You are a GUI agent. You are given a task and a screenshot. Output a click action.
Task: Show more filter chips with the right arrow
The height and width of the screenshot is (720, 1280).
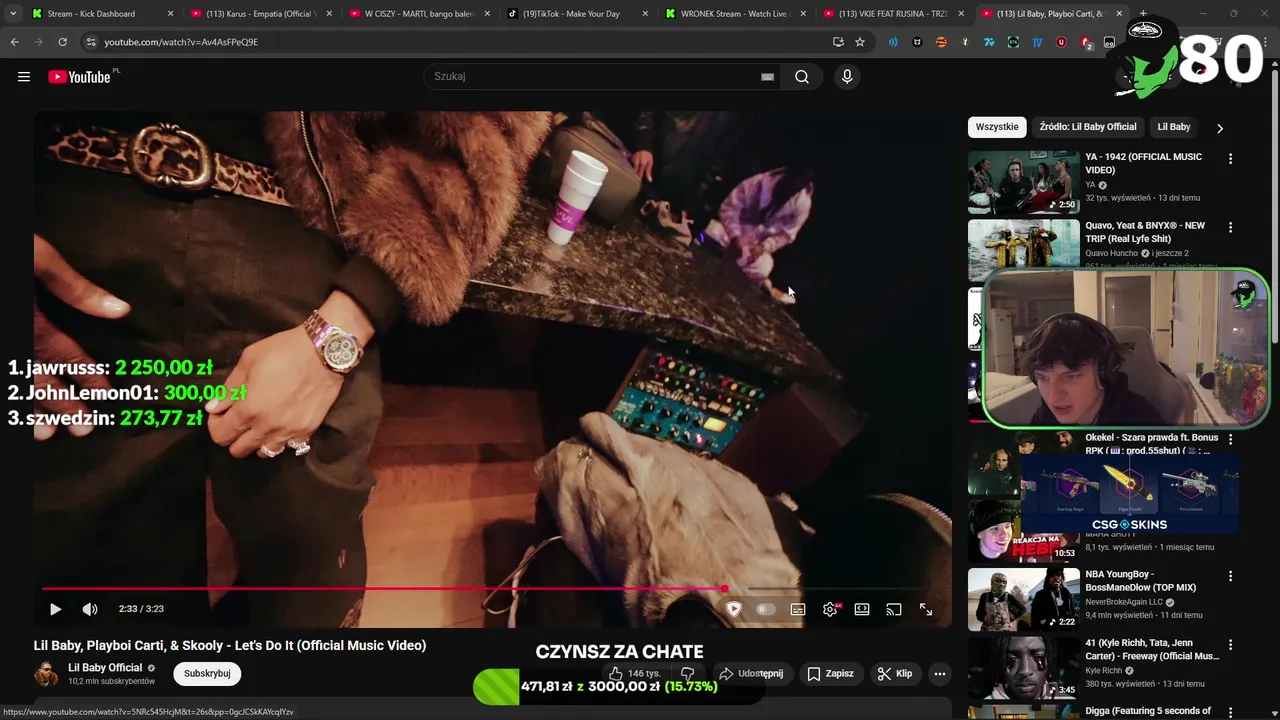(1219, 128)
